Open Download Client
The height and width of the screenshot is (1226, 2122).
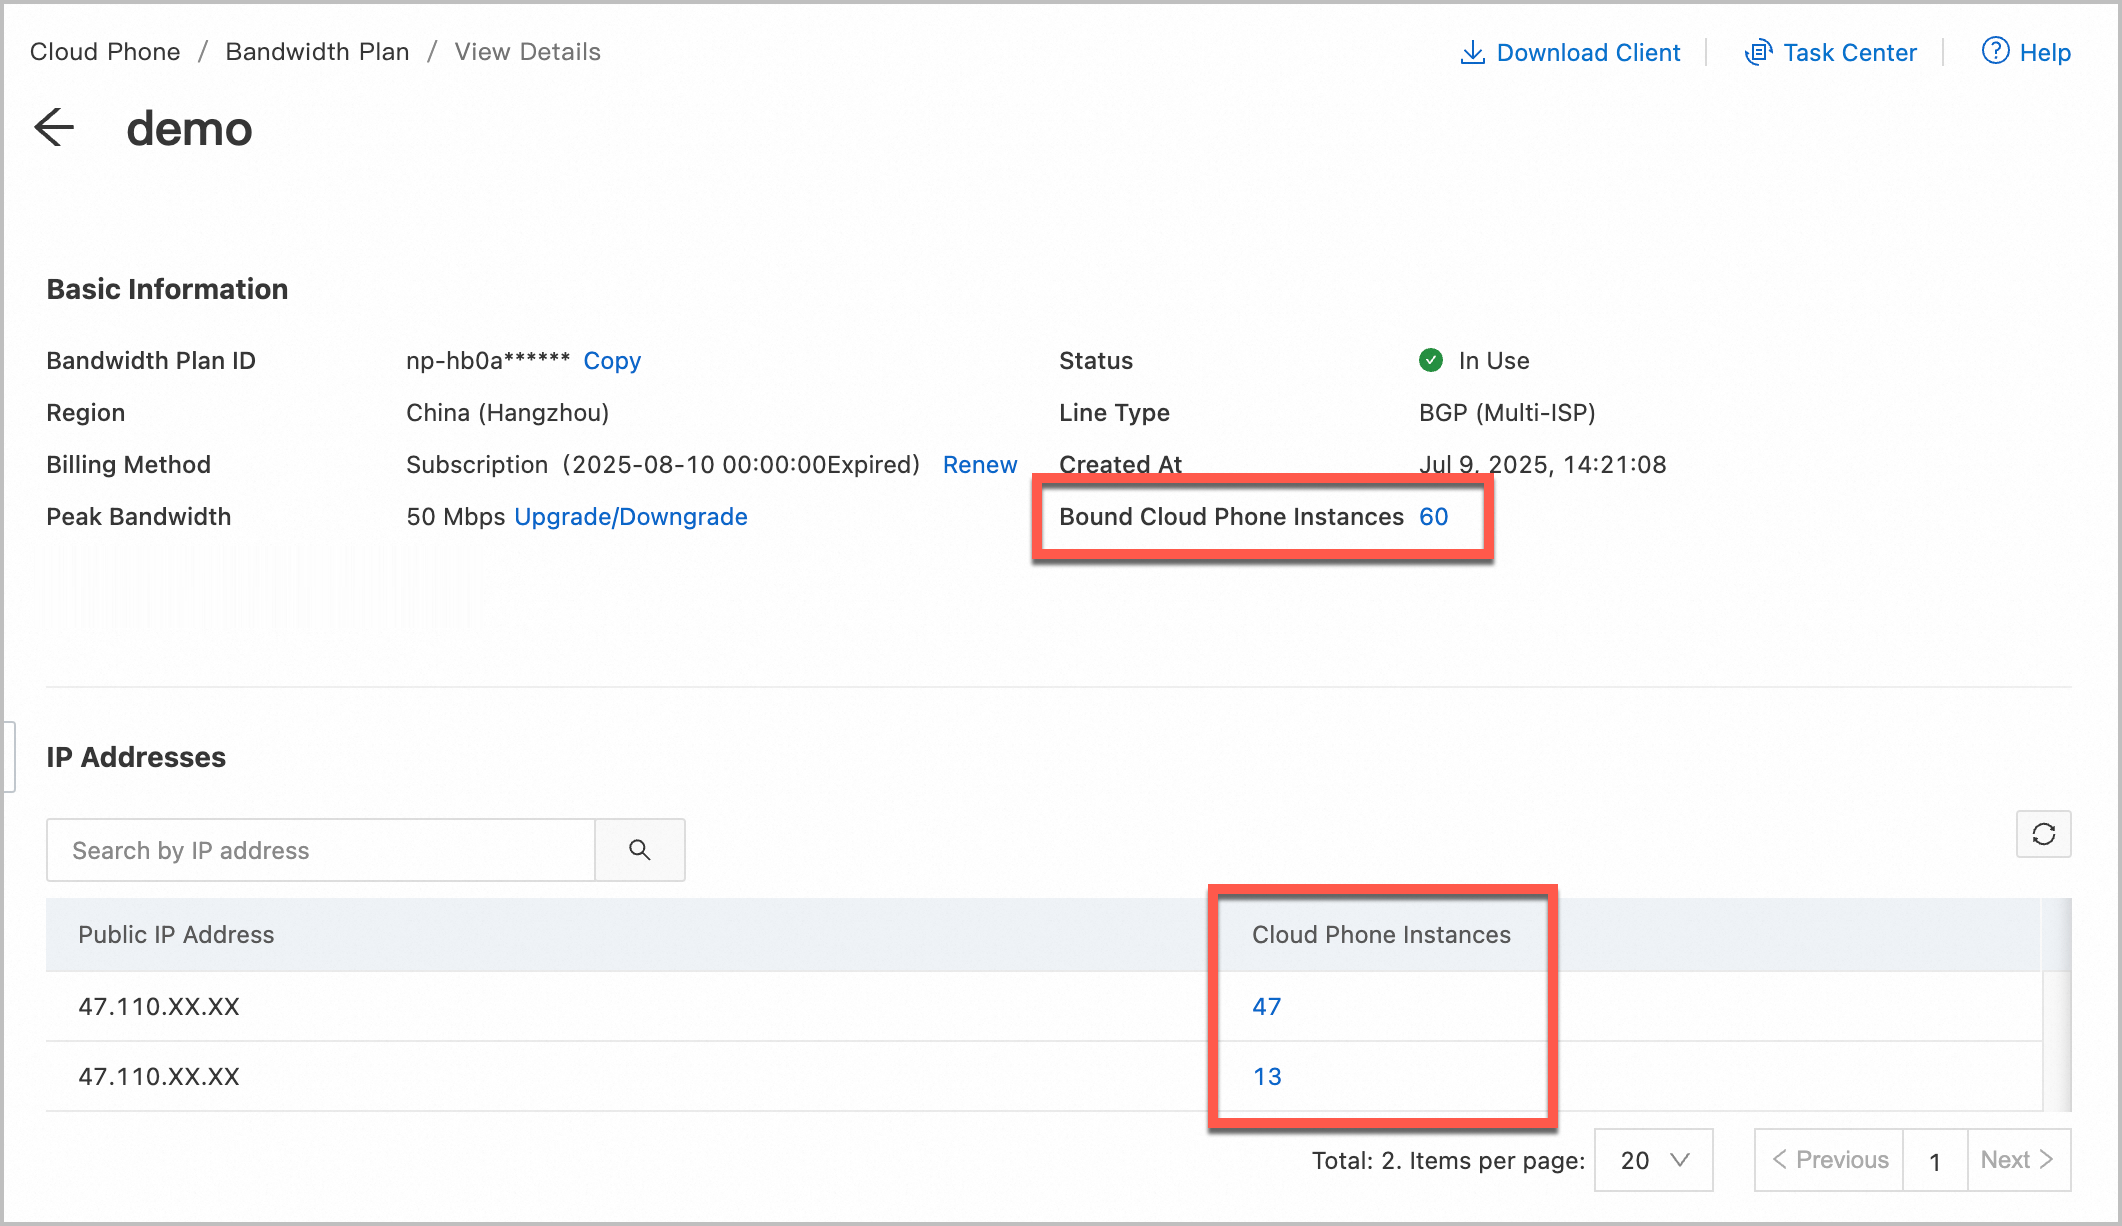tap(1570, 52)
